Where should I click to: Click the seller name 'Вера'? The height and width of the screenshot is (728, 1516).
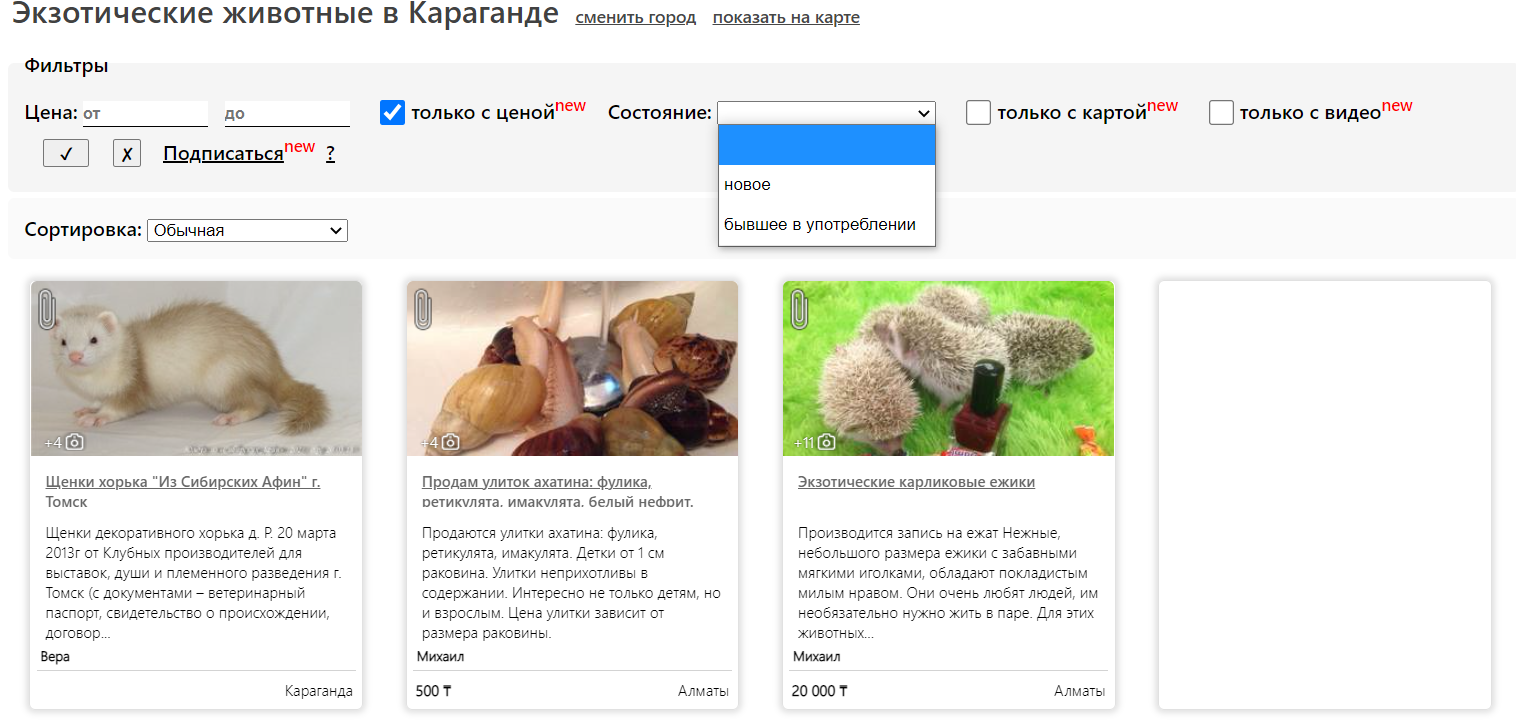click(x=55, y=657)
